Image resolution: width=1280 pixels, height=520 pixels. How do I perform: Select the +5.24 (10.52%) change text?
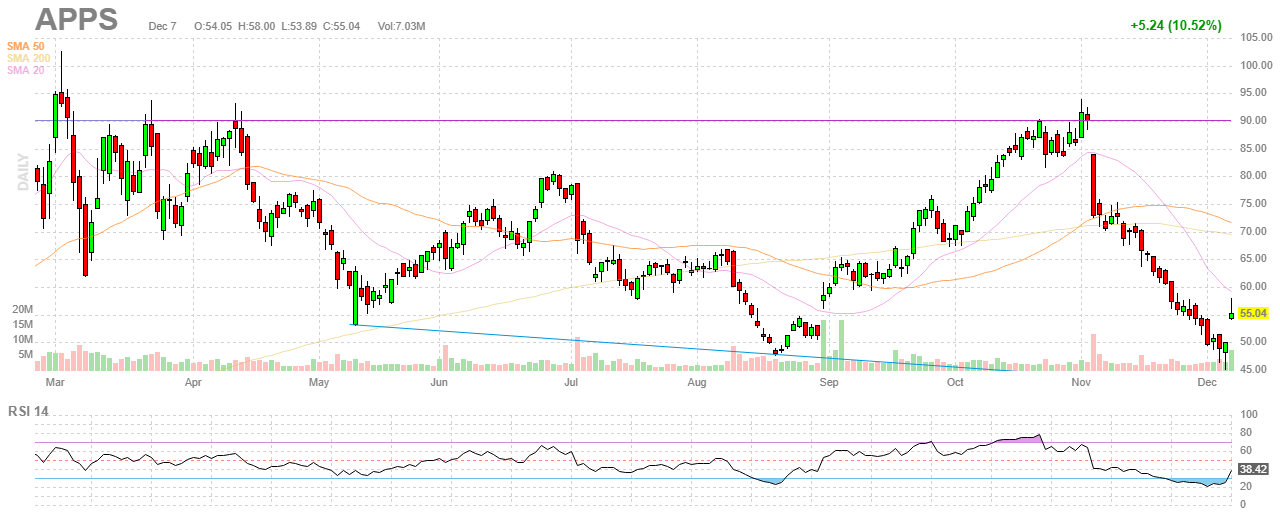1176,26
